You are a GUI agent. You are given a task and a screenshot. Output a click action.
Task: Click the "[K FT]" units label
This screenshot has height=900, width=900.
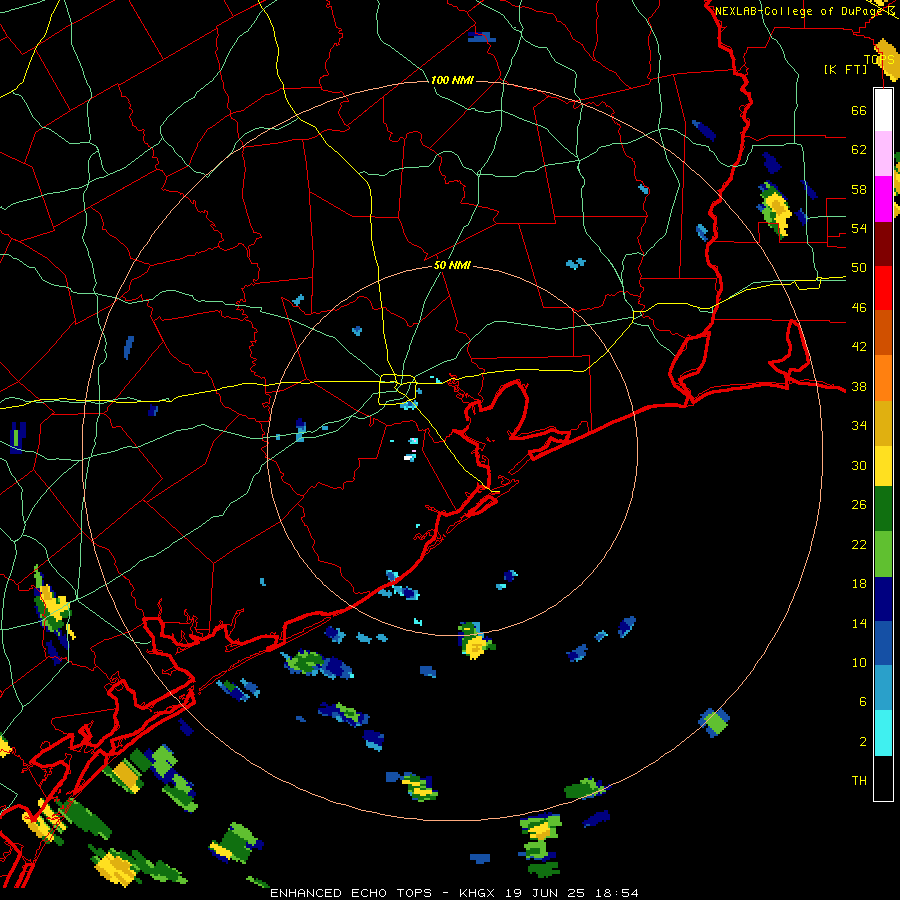845,69
